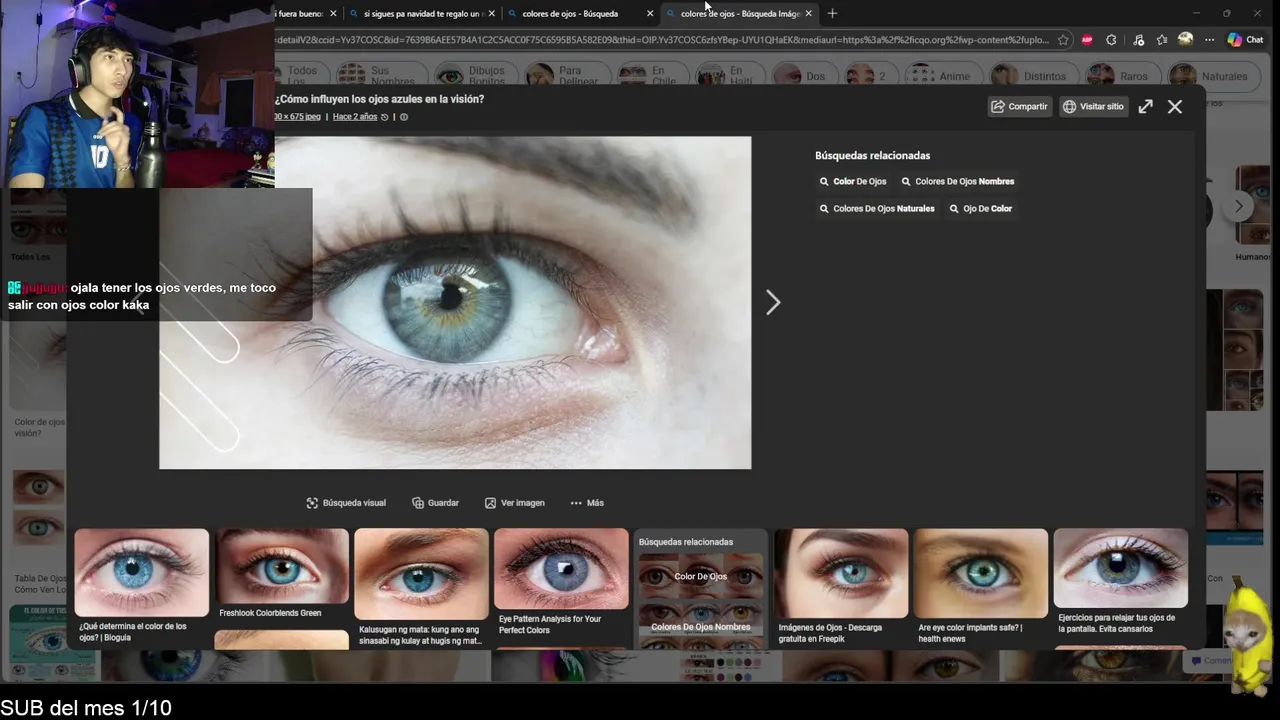Screen dimensions: 1280x720
Task: Open 'Kalusugan ng mata' thumbnail
Action: [421, 574]
